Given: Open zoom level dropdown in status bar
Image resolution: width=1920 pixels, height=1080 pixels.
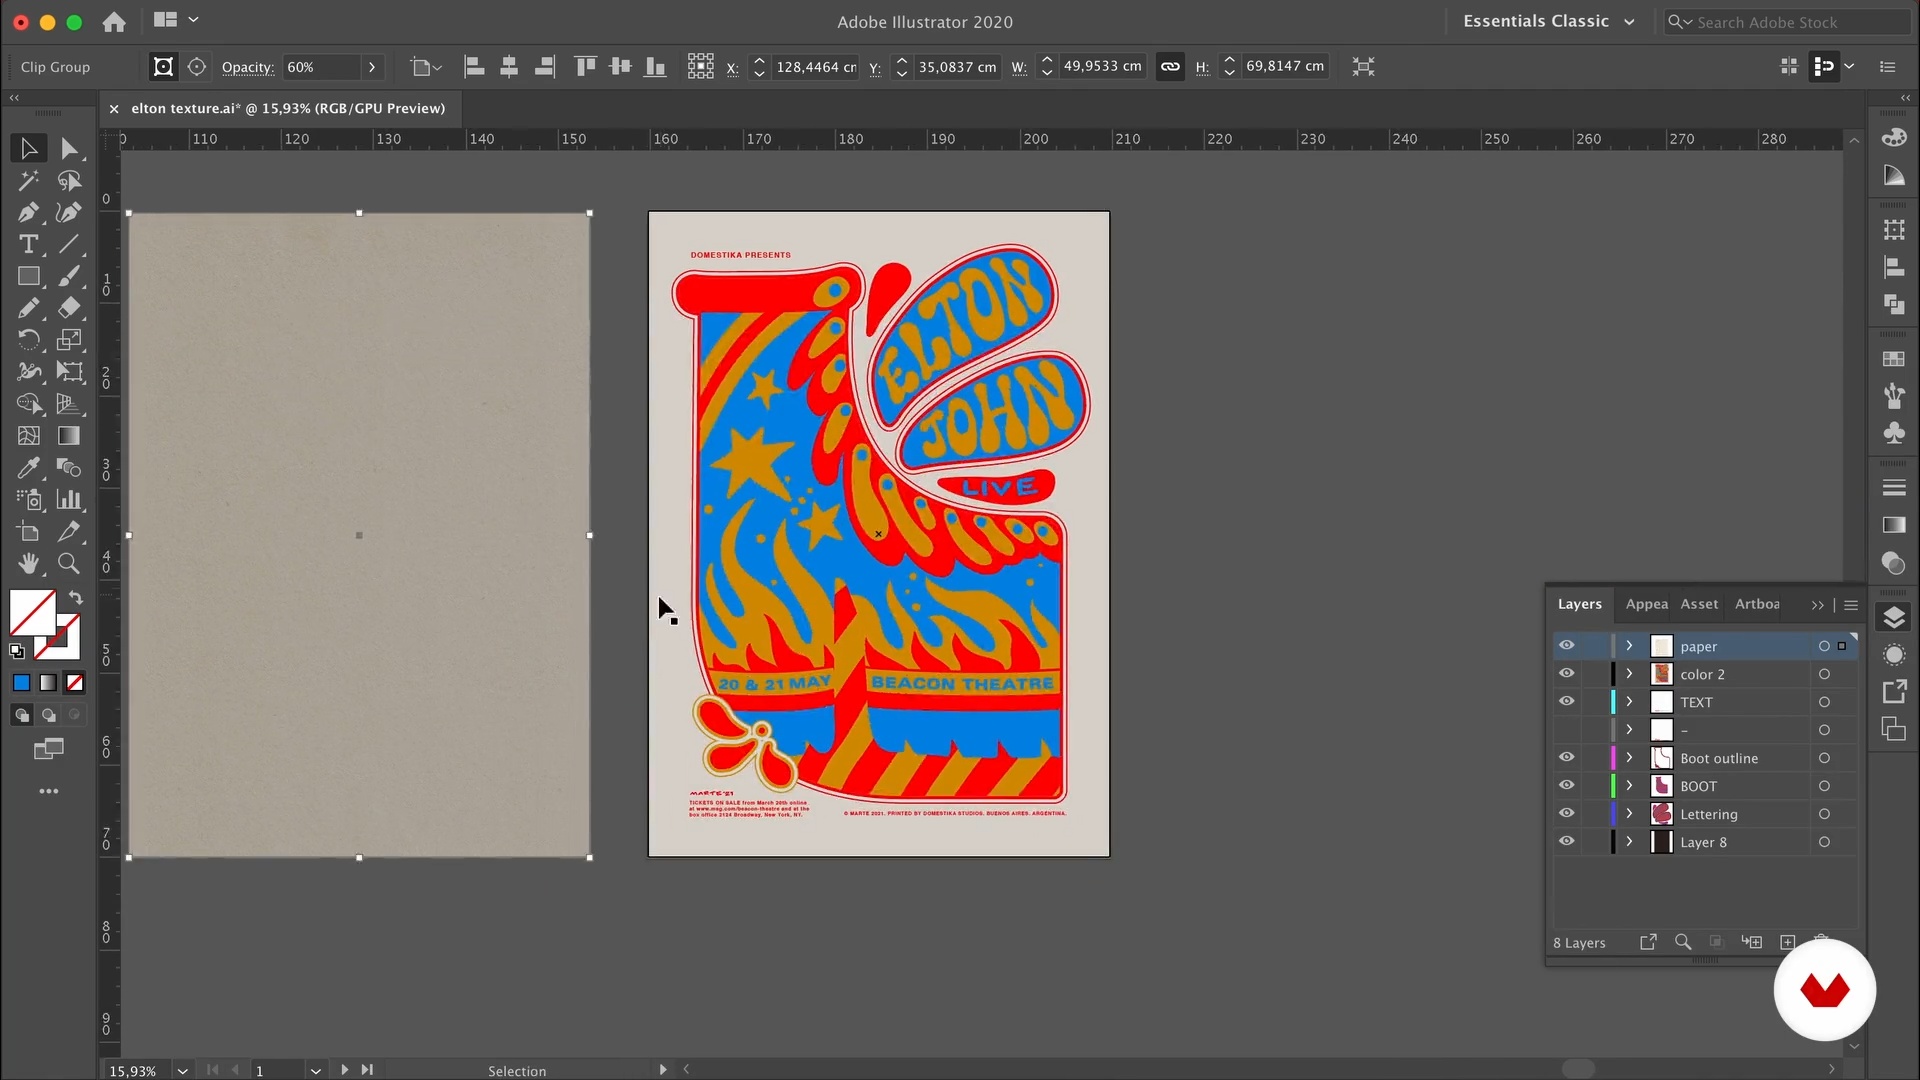Looking at the screenshot, I should pos(182,1070).
